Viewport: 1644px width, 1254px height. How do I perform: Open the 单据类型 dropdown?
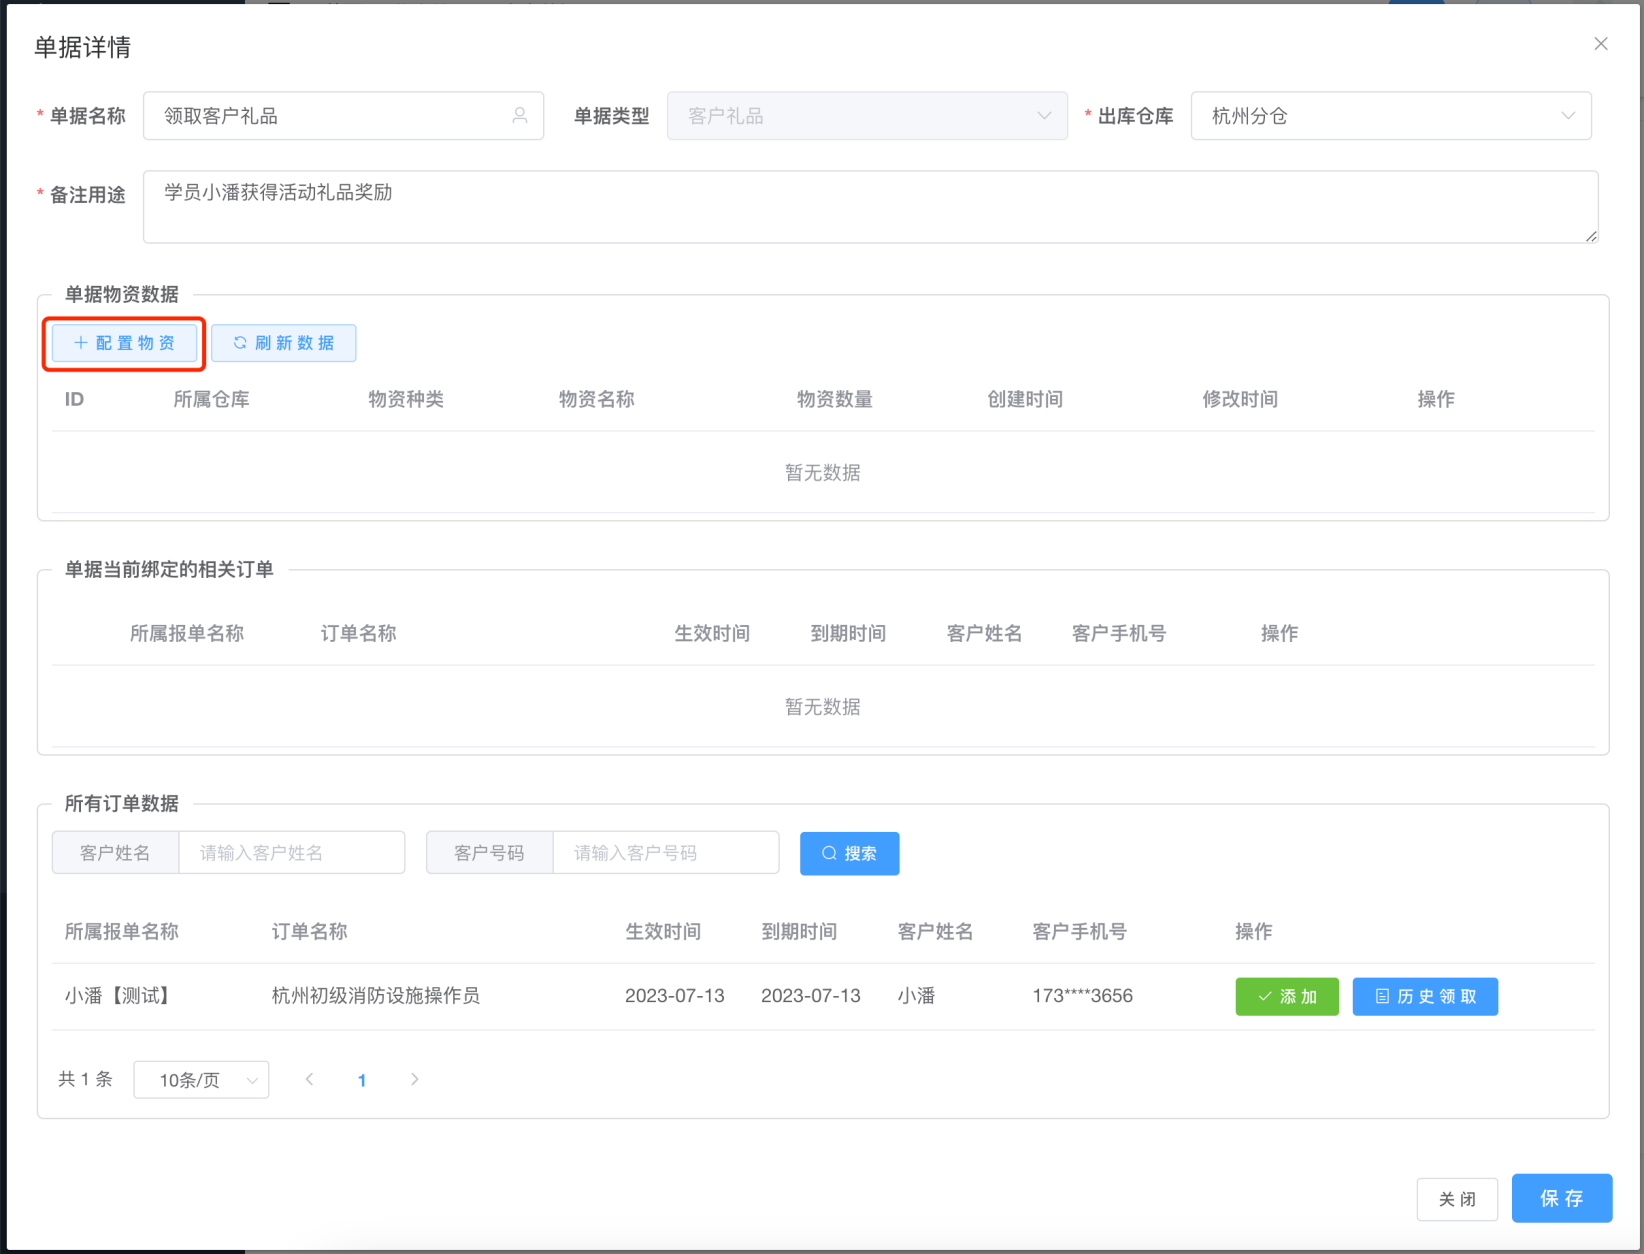coord(866,116)
